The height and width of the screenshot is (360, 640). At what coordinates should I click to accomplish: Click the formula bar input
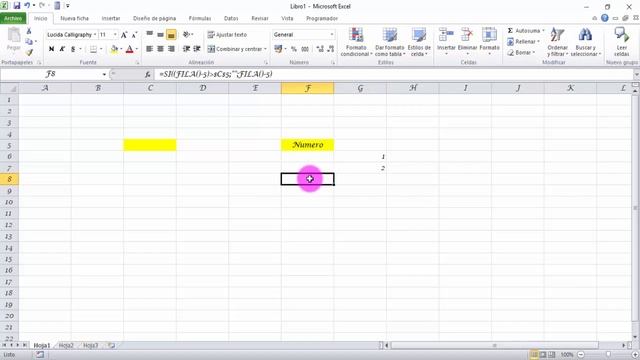(x=394, y=74)
